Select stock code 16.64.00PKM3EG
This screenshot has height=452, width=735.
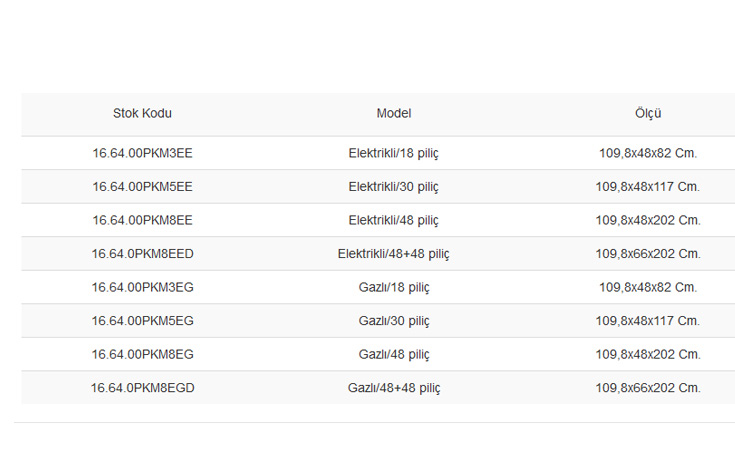point(142,287)
